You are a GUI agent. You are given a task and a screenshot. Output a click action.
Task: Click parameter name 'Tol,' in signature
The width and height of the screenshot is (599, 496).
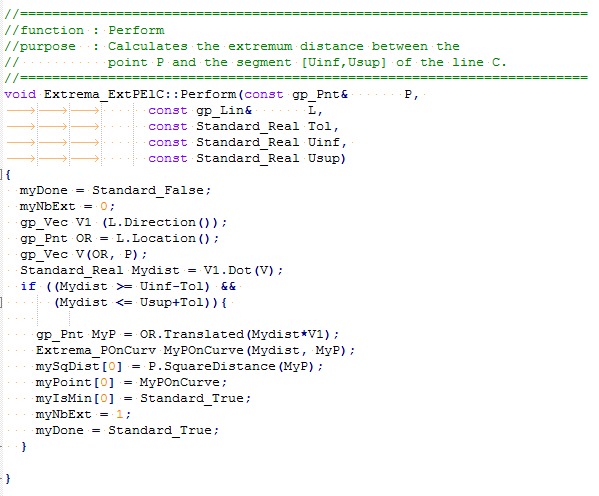point(323,126)
